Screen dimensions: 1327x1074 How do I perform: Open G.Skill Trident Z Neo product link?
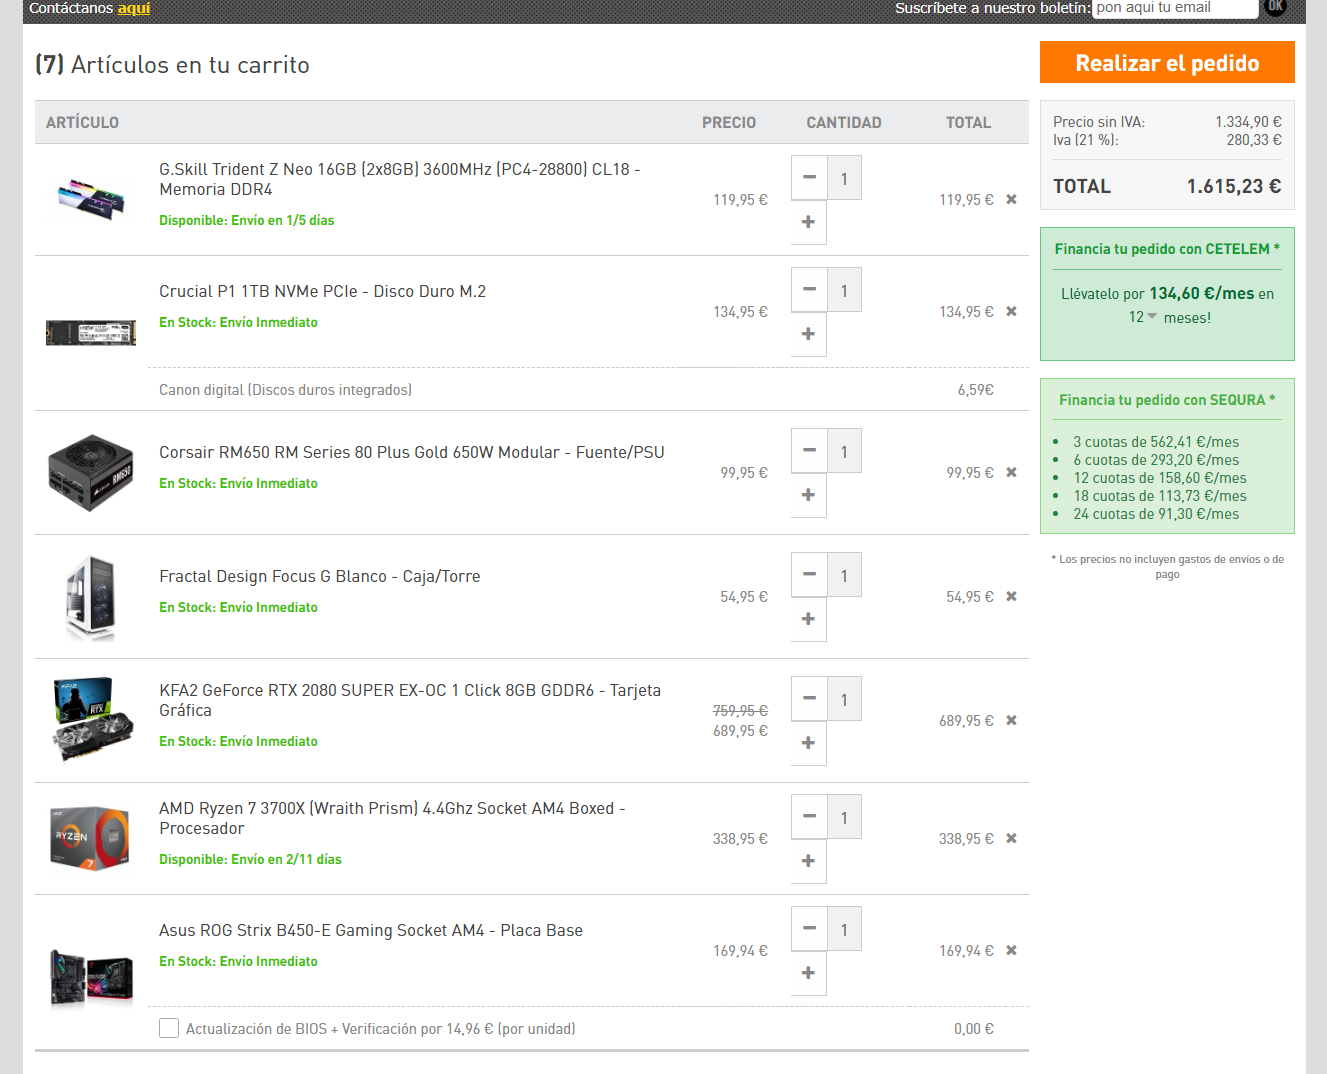[400, 179]
